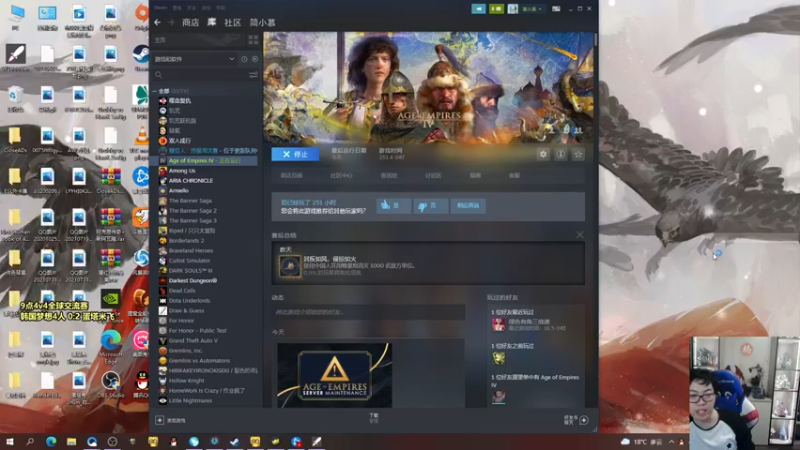The height and width of the screenshot is (450, 800).
Task: Open friends and chat icon
Action: pos(584,420)
